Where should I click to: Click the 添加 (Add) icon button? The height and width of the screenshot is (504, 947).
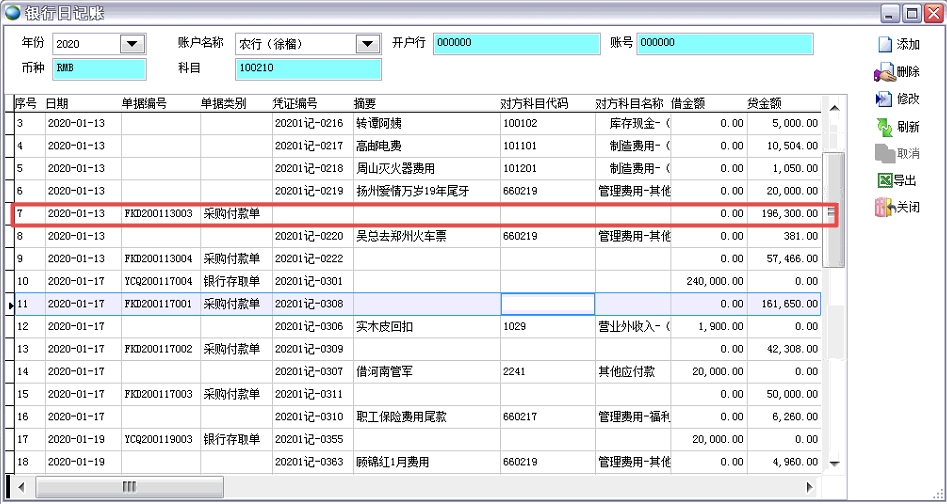click(x=884, y=45)
